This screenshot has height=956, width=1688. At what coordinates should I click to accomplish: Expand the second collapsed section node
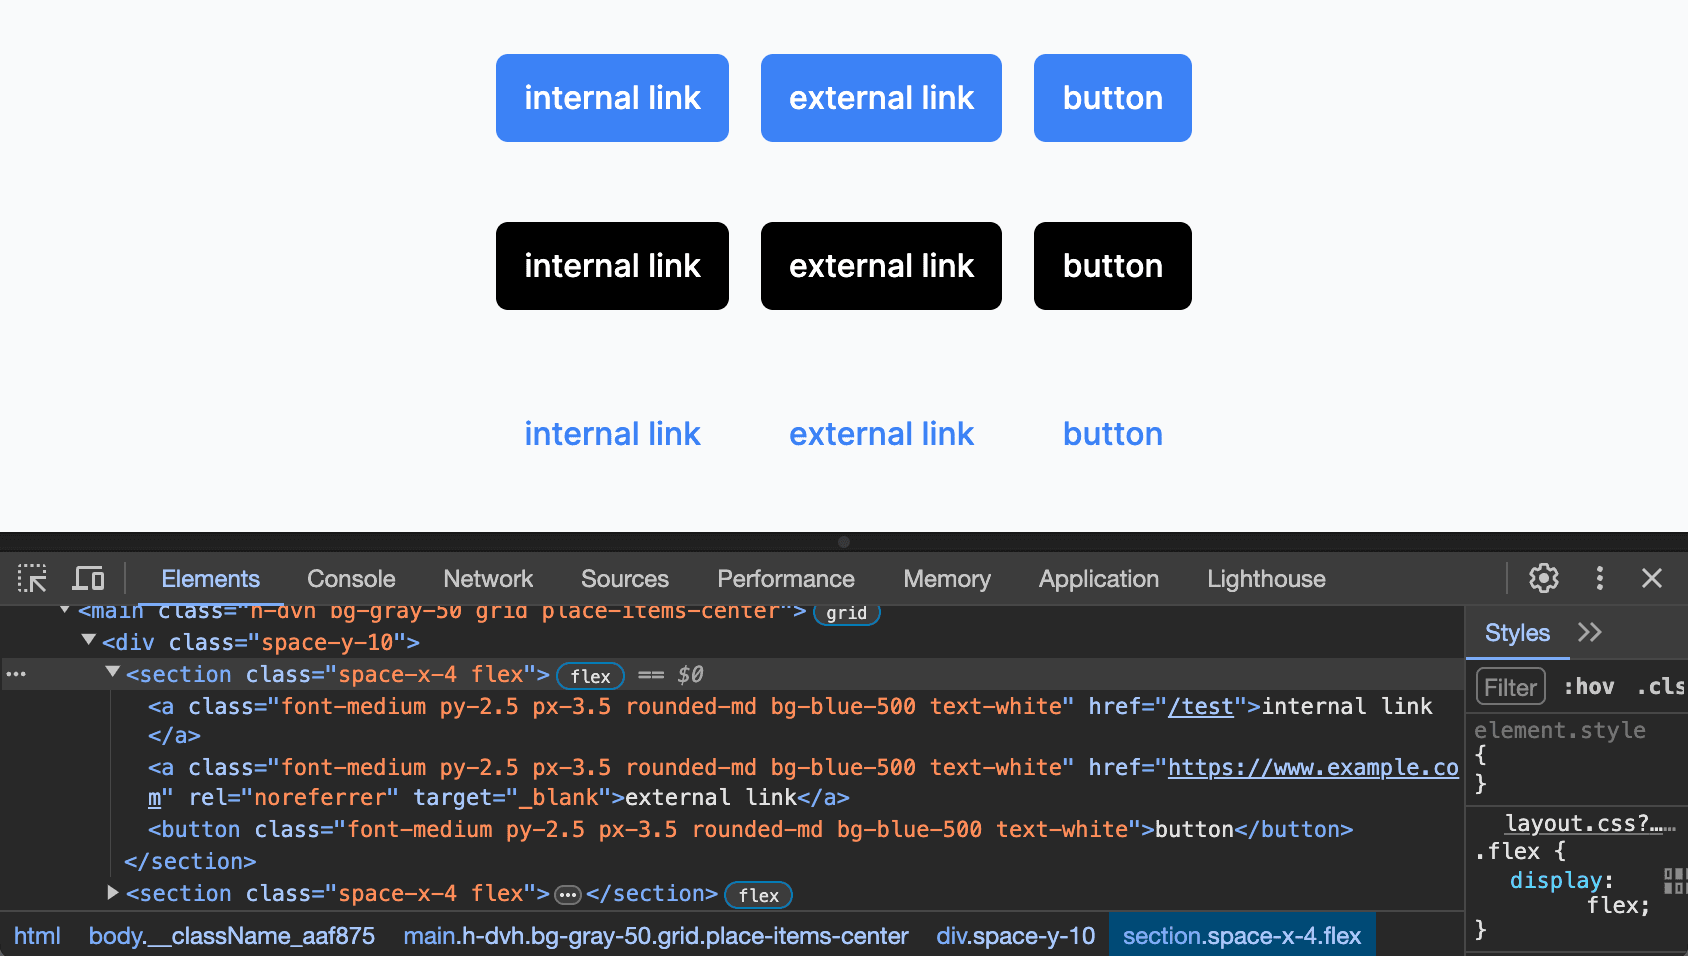(x=113, y=893)
